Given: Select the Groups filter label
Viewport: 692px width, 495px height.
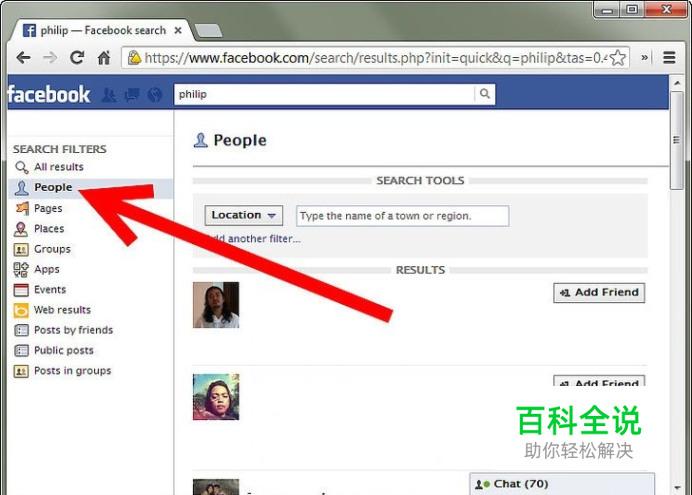Looking at the screenshot, I should coord(52,249).
